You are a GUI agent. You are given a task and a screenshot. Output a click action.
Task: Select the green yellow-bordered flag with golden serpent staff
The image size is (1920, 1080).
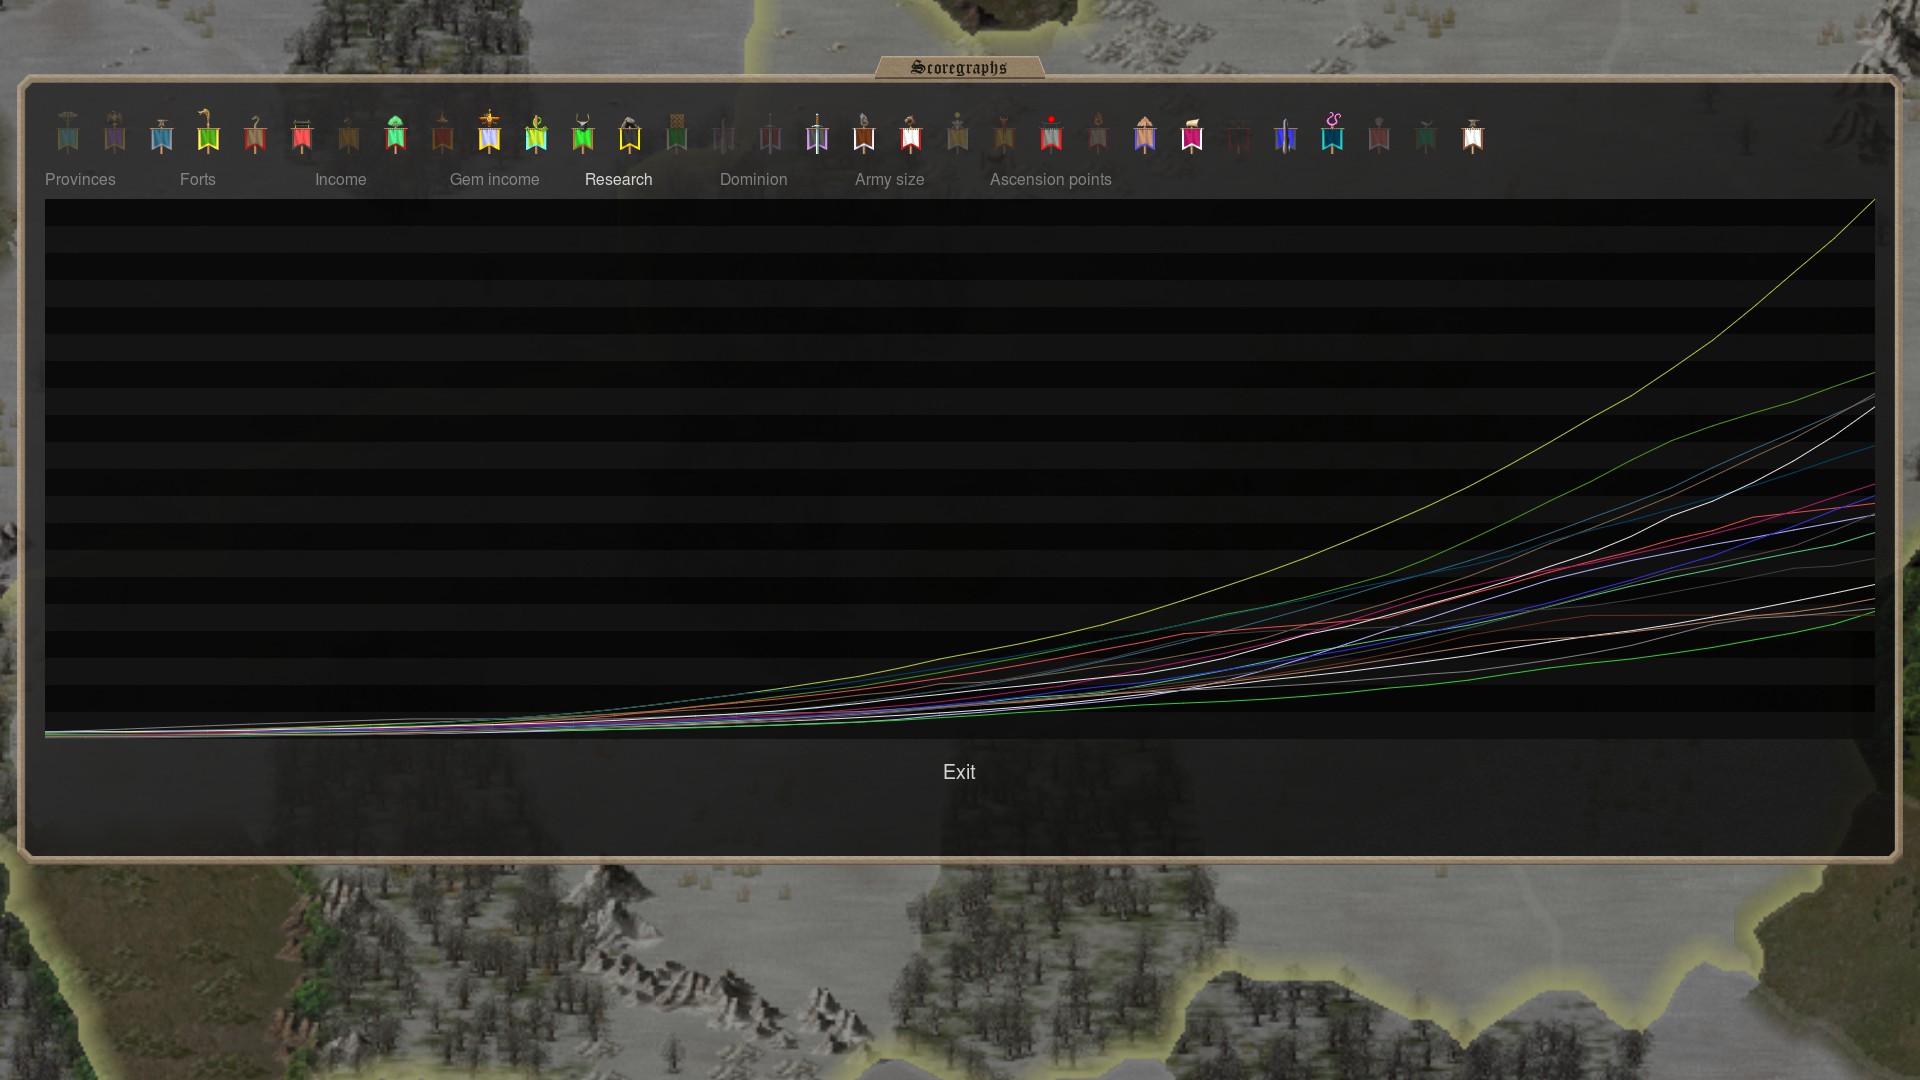click(208, 131)
